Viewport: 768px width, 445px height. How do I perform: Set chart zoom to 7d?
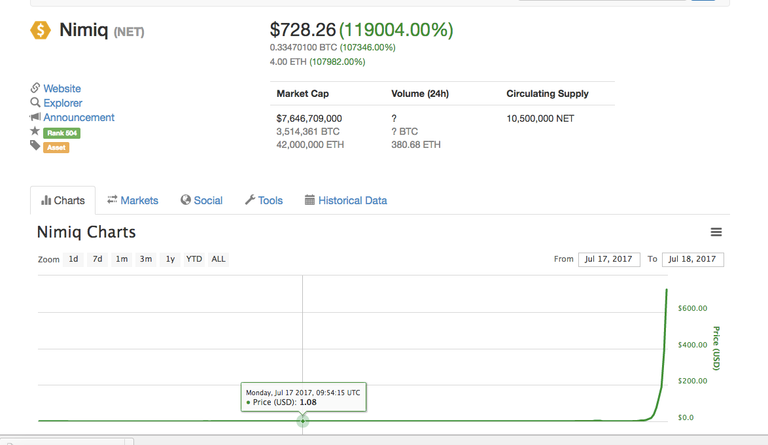coord(97,259)
